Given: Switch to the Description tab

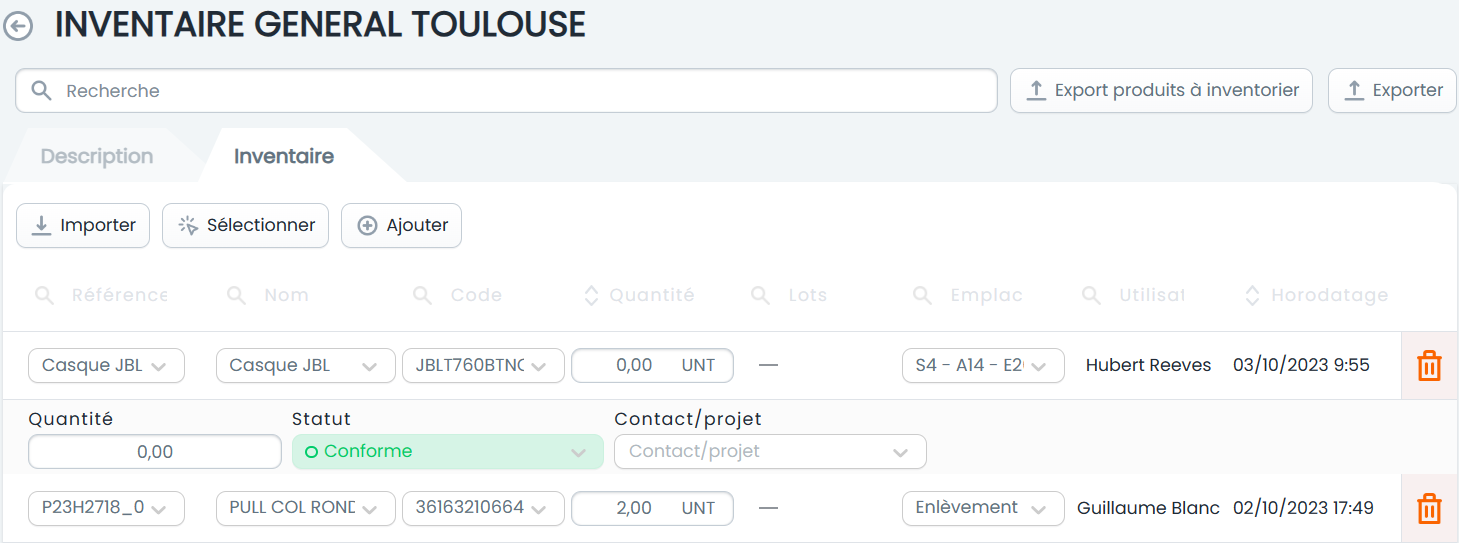Looking at the screenshot, I should pyautogui.click(x=97, y=157).
